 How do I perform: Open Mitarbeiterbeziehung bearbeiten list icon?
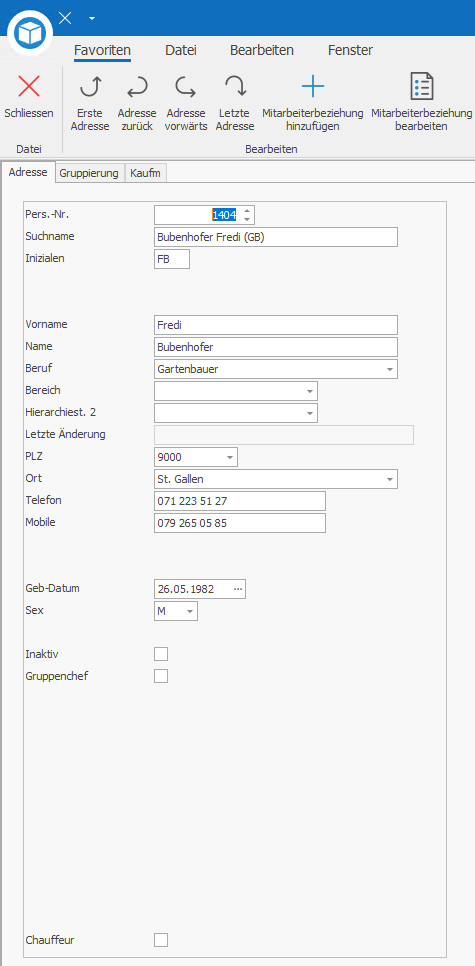coord(422,86)
